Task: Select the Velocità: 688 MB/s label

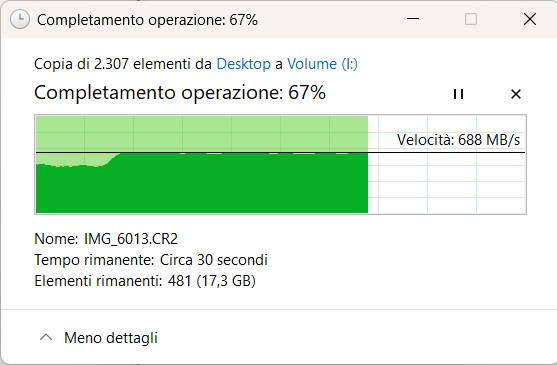Action: coord(458,140)
